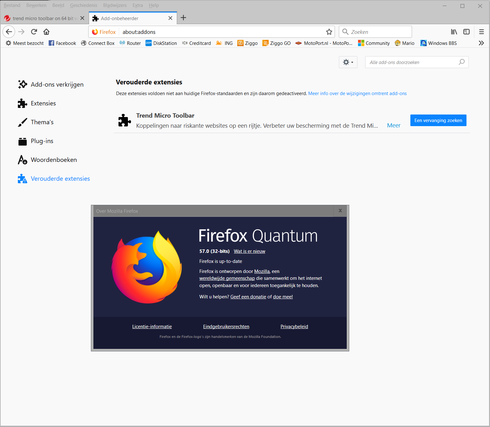Bookmark this page with the star
Viewport: 490px width, 427px height.
tap(329, 32)
